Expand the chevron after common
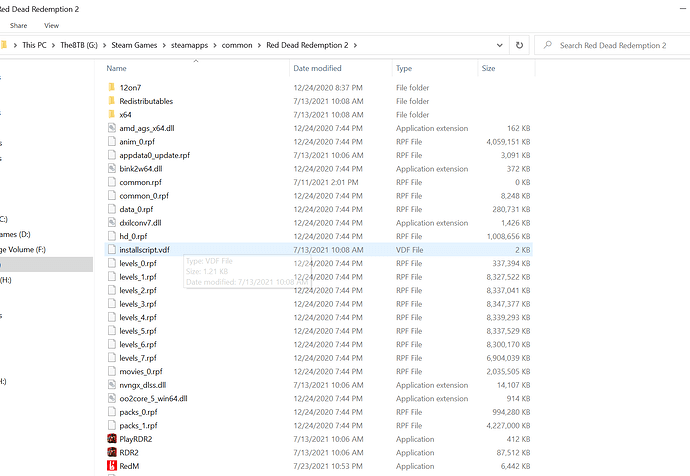This screenshot has width=690, height=476. [259, 45]
